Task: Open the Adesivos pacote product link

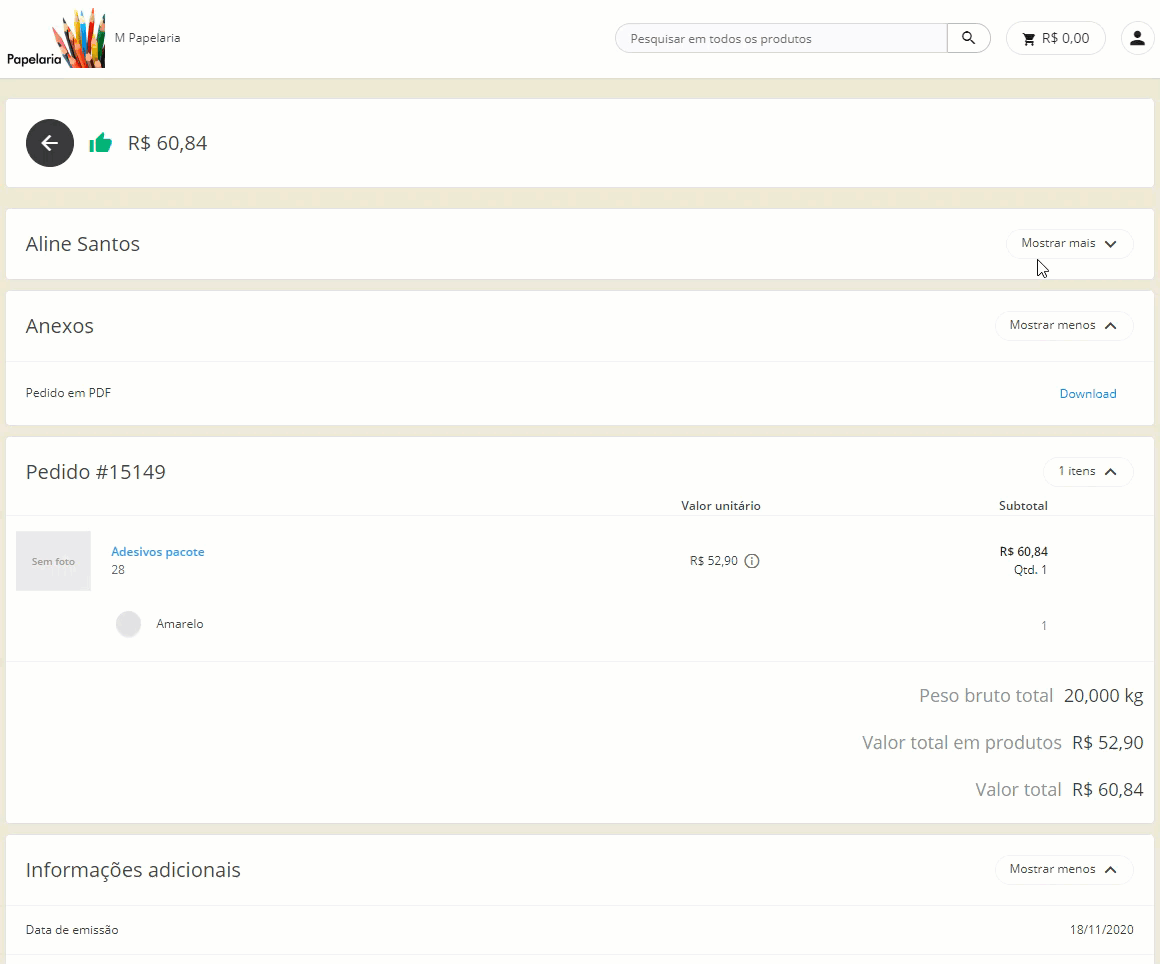Action: coord(158,552)
